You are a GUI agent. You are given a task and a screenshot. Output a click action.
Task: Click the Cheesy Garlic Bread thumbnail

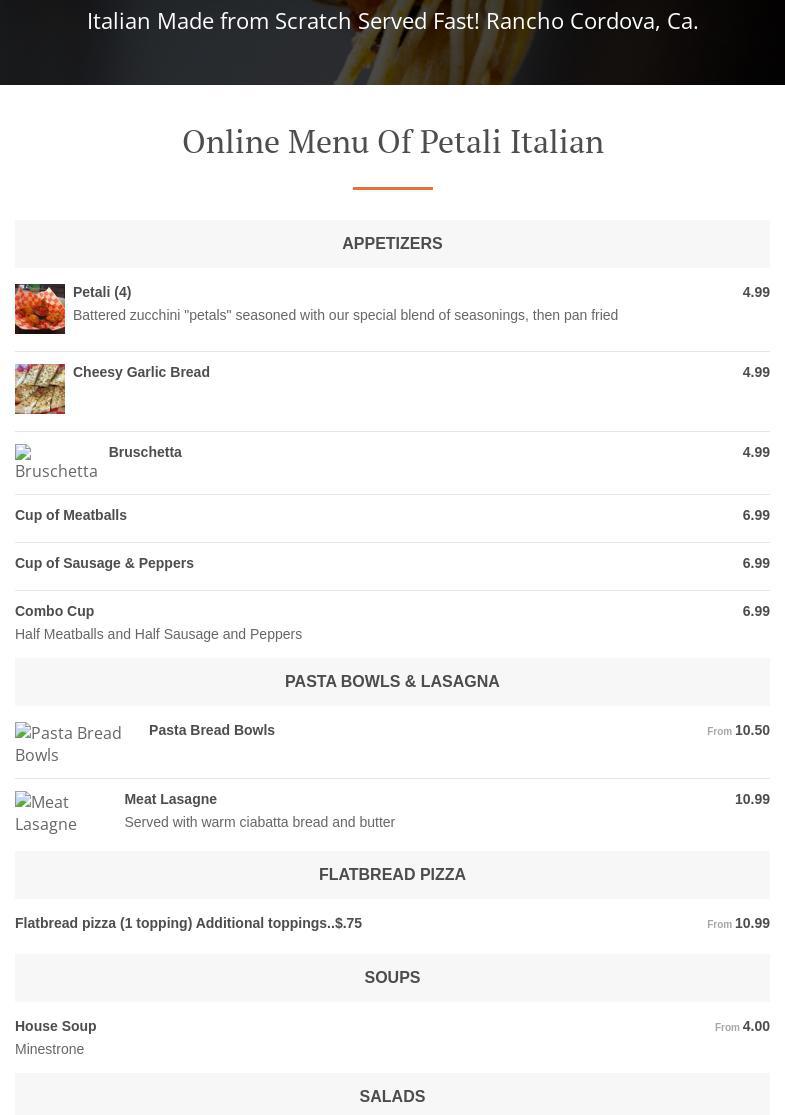[x=40, y=389]
